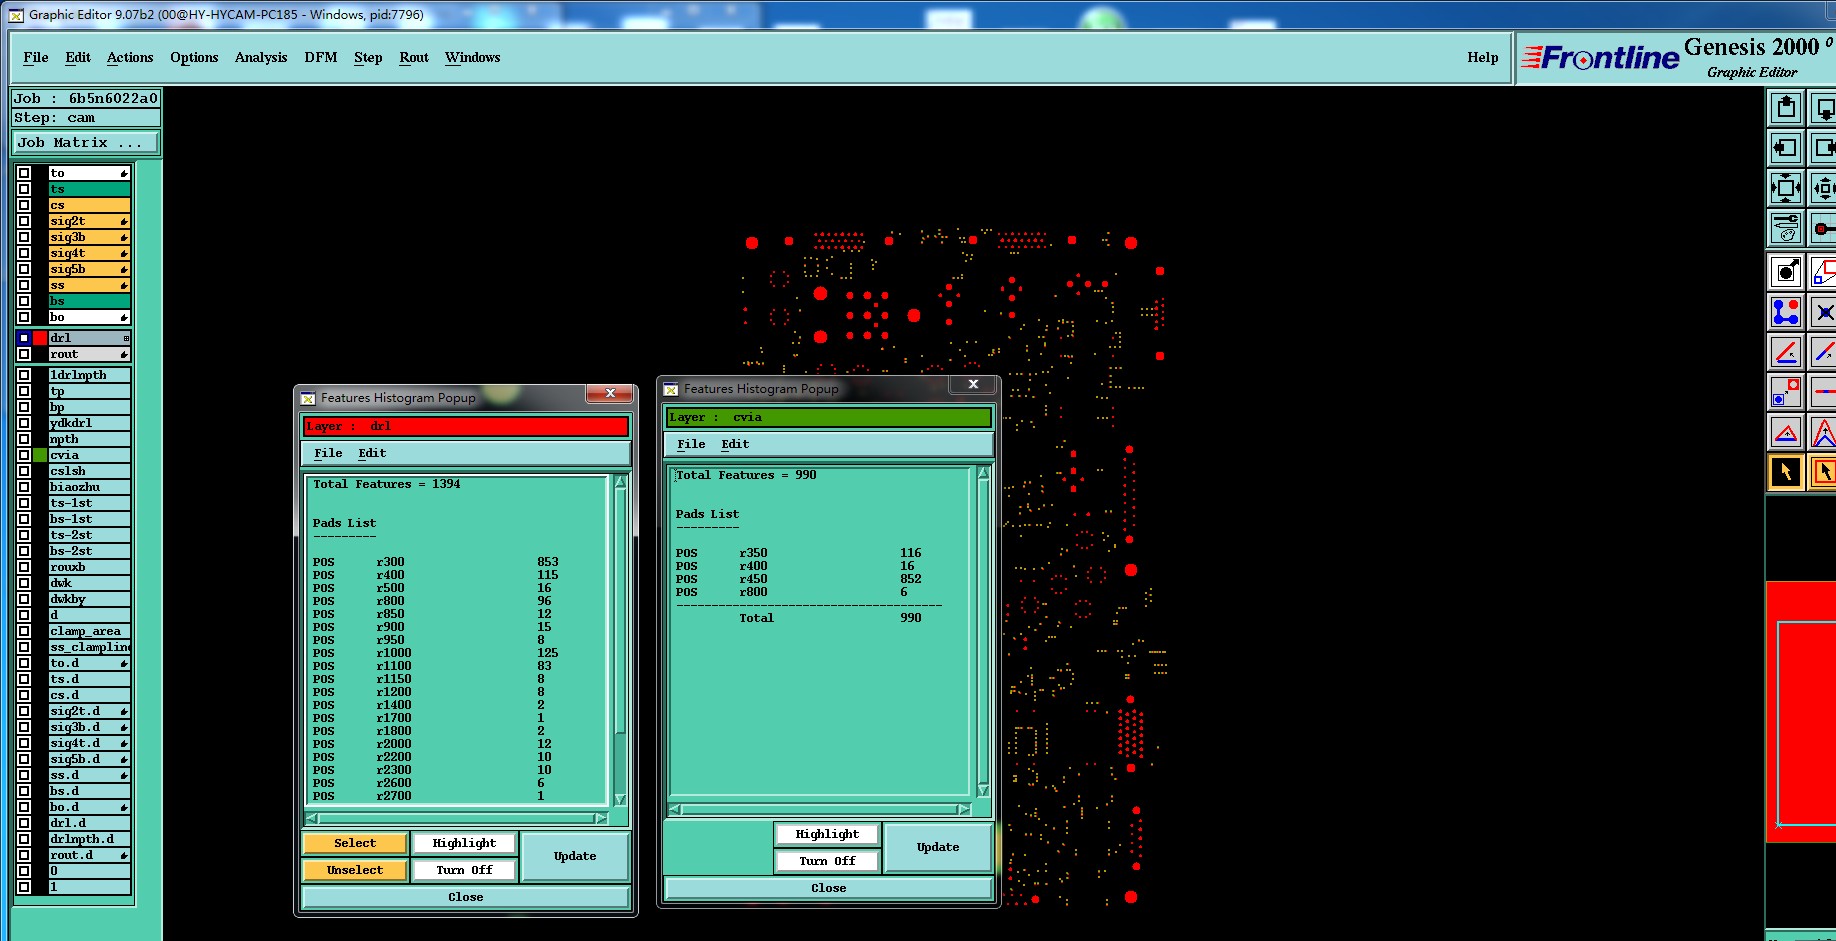
Task: Click the zoom out icon with inward arrows
Action: (x=1823, y=188)
